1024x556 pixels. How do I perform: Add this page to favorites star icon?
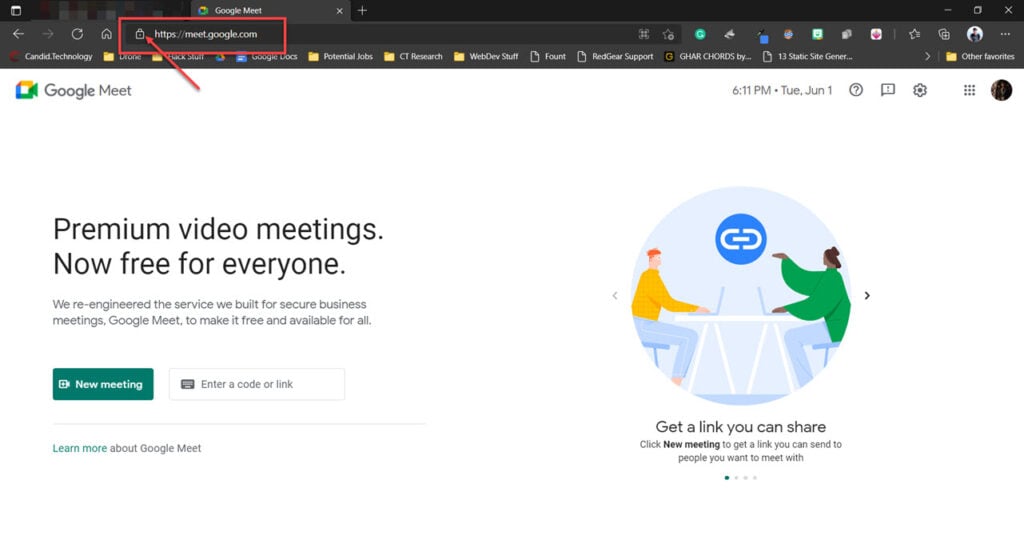pos(668,34)
